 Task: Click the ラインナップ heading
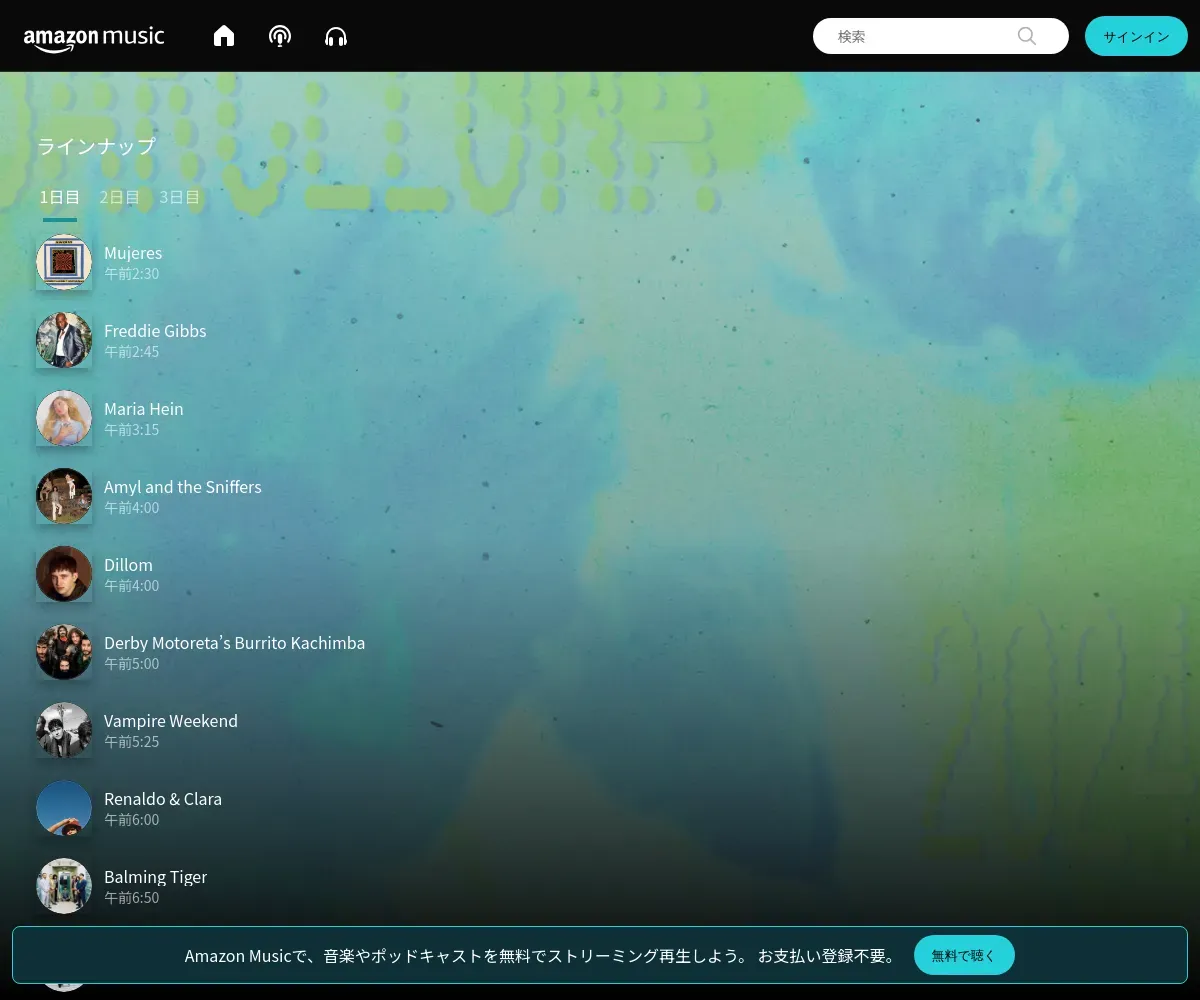(96, 146)
